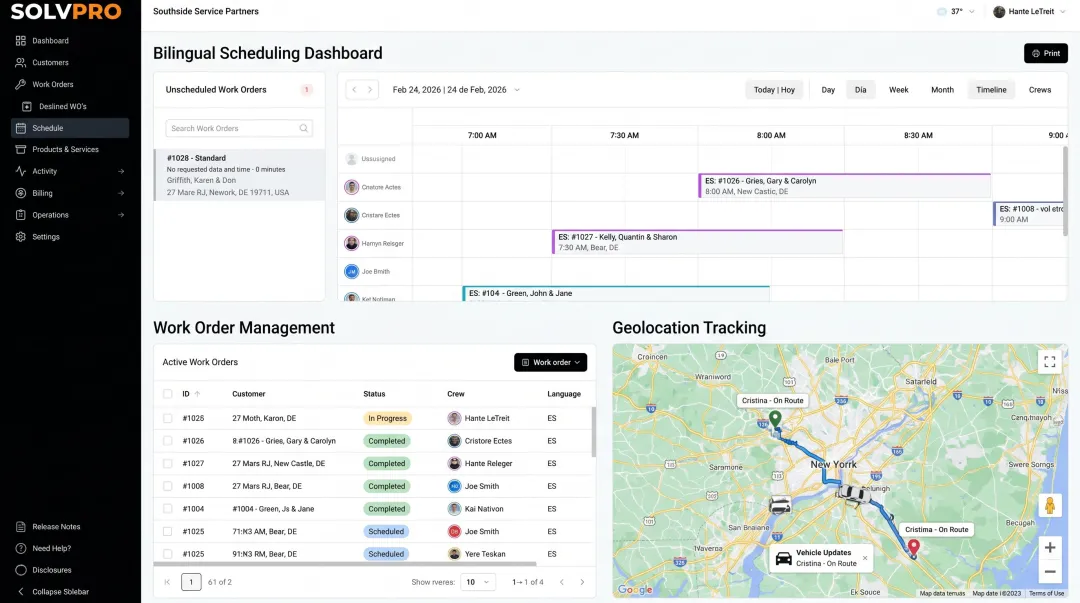Viewport: 1080px width, 603px height.
Task: Check the 27 Moth, Karon, DE row
Action: pos(167,418)
